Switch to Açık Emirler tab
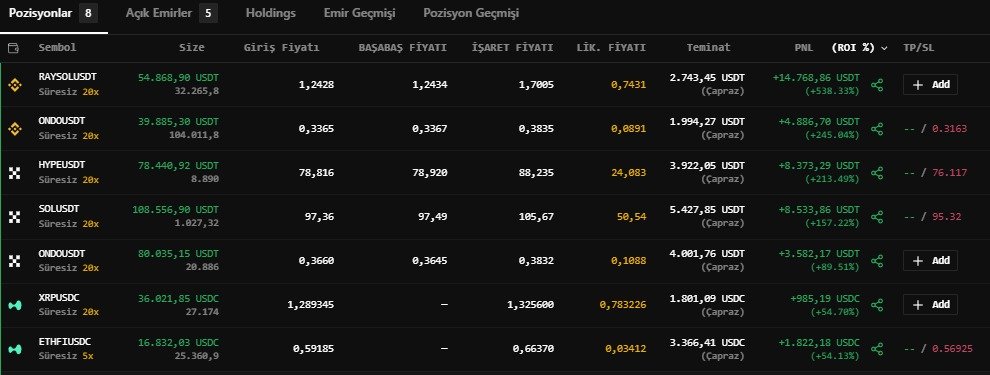 171,13
